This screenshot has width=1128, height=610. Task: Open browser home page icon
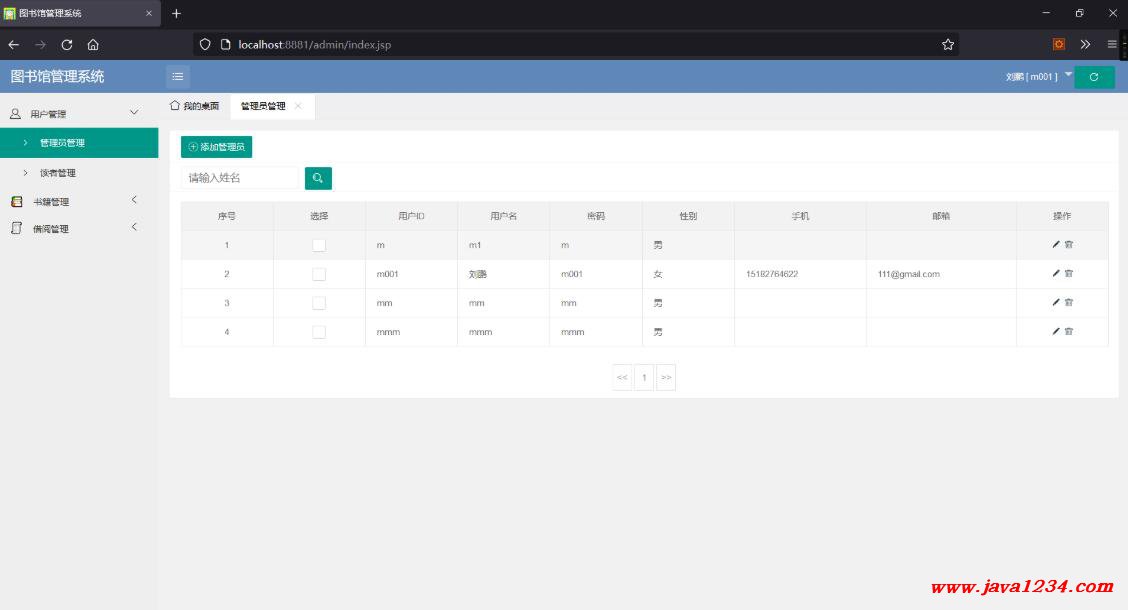coord(93,45)
